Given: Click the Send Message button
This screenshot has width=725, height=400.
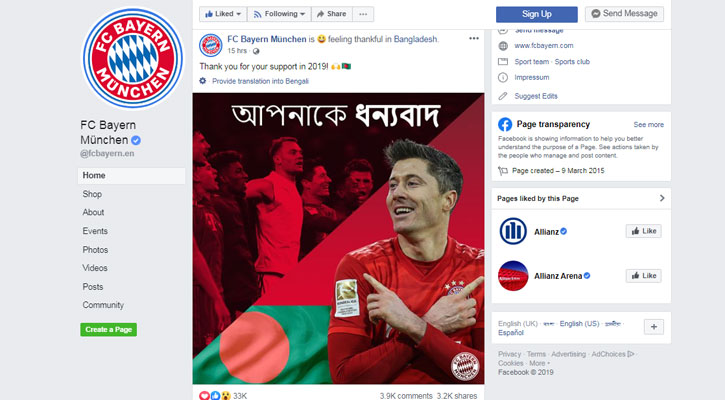Looking at the screenshot, I should tap(624, 14).
